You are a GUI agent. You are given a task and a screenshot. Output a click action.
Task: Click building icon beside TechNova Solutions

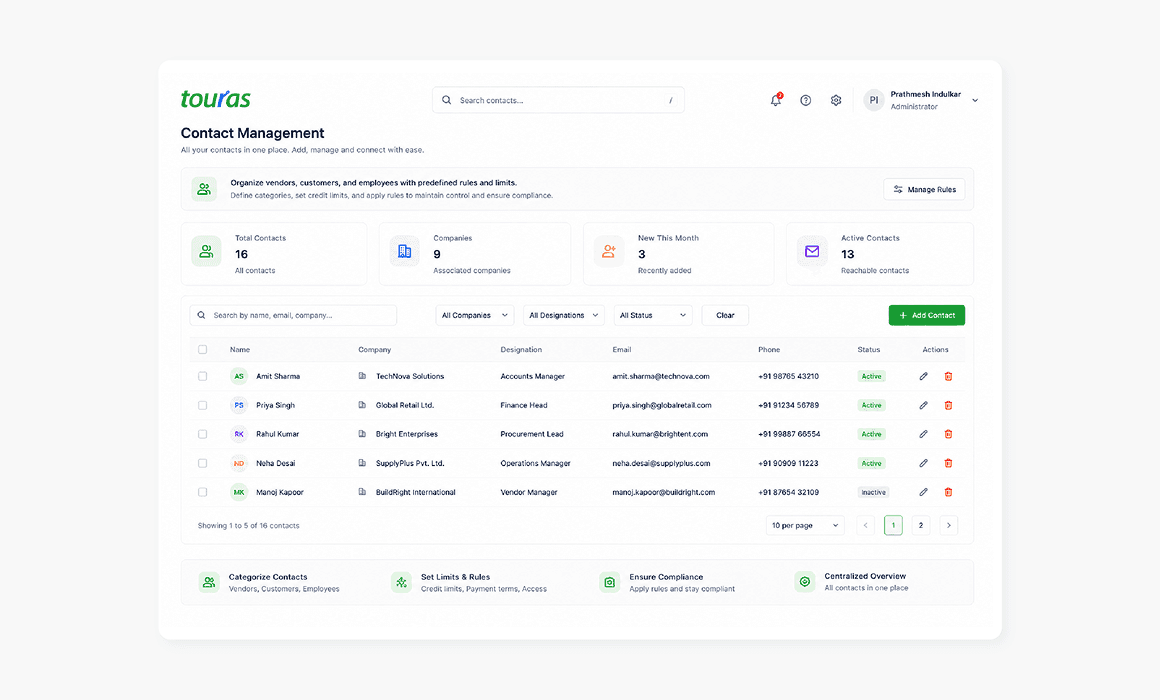click(362, 376)
